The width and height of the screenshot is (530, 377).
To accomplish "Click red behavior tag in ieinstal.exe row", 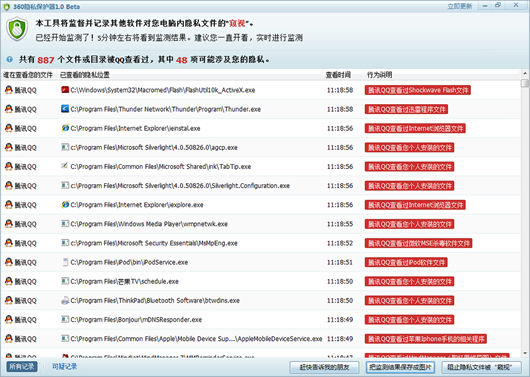I will (x=415, y=128).
